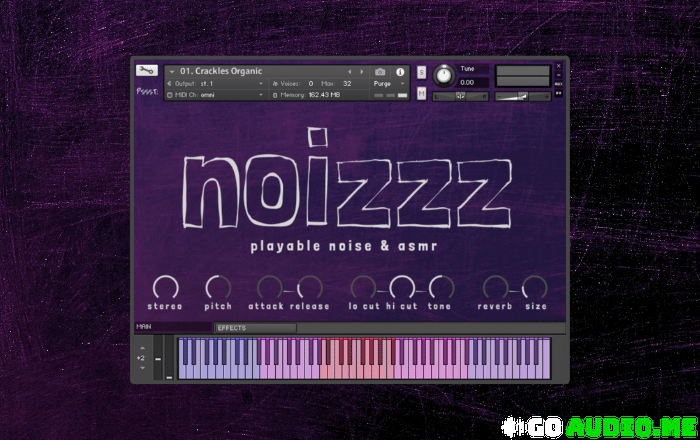The image size is (700, 440).
Task: Click the wrench edit-instrument icon
Action: click(x=146, y=71)
